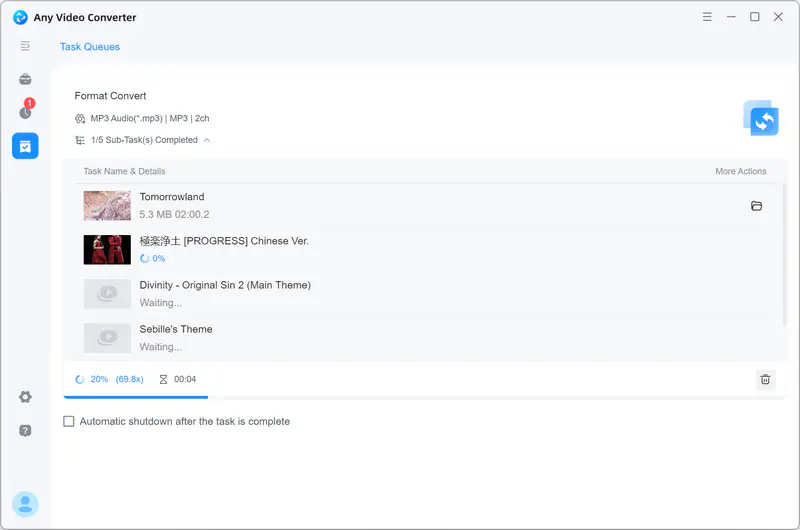Click the Format Convert blue icon
Screen dimensions: 800x530
click(x=761, y=118)
